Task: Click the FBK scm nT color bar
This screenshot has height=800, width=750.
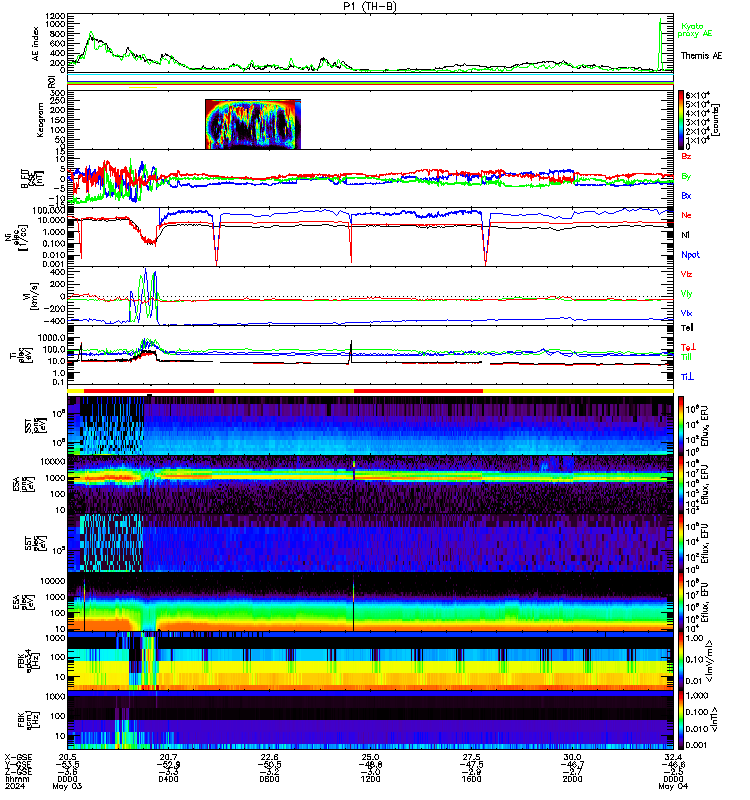Action: [x=681, y=720]
